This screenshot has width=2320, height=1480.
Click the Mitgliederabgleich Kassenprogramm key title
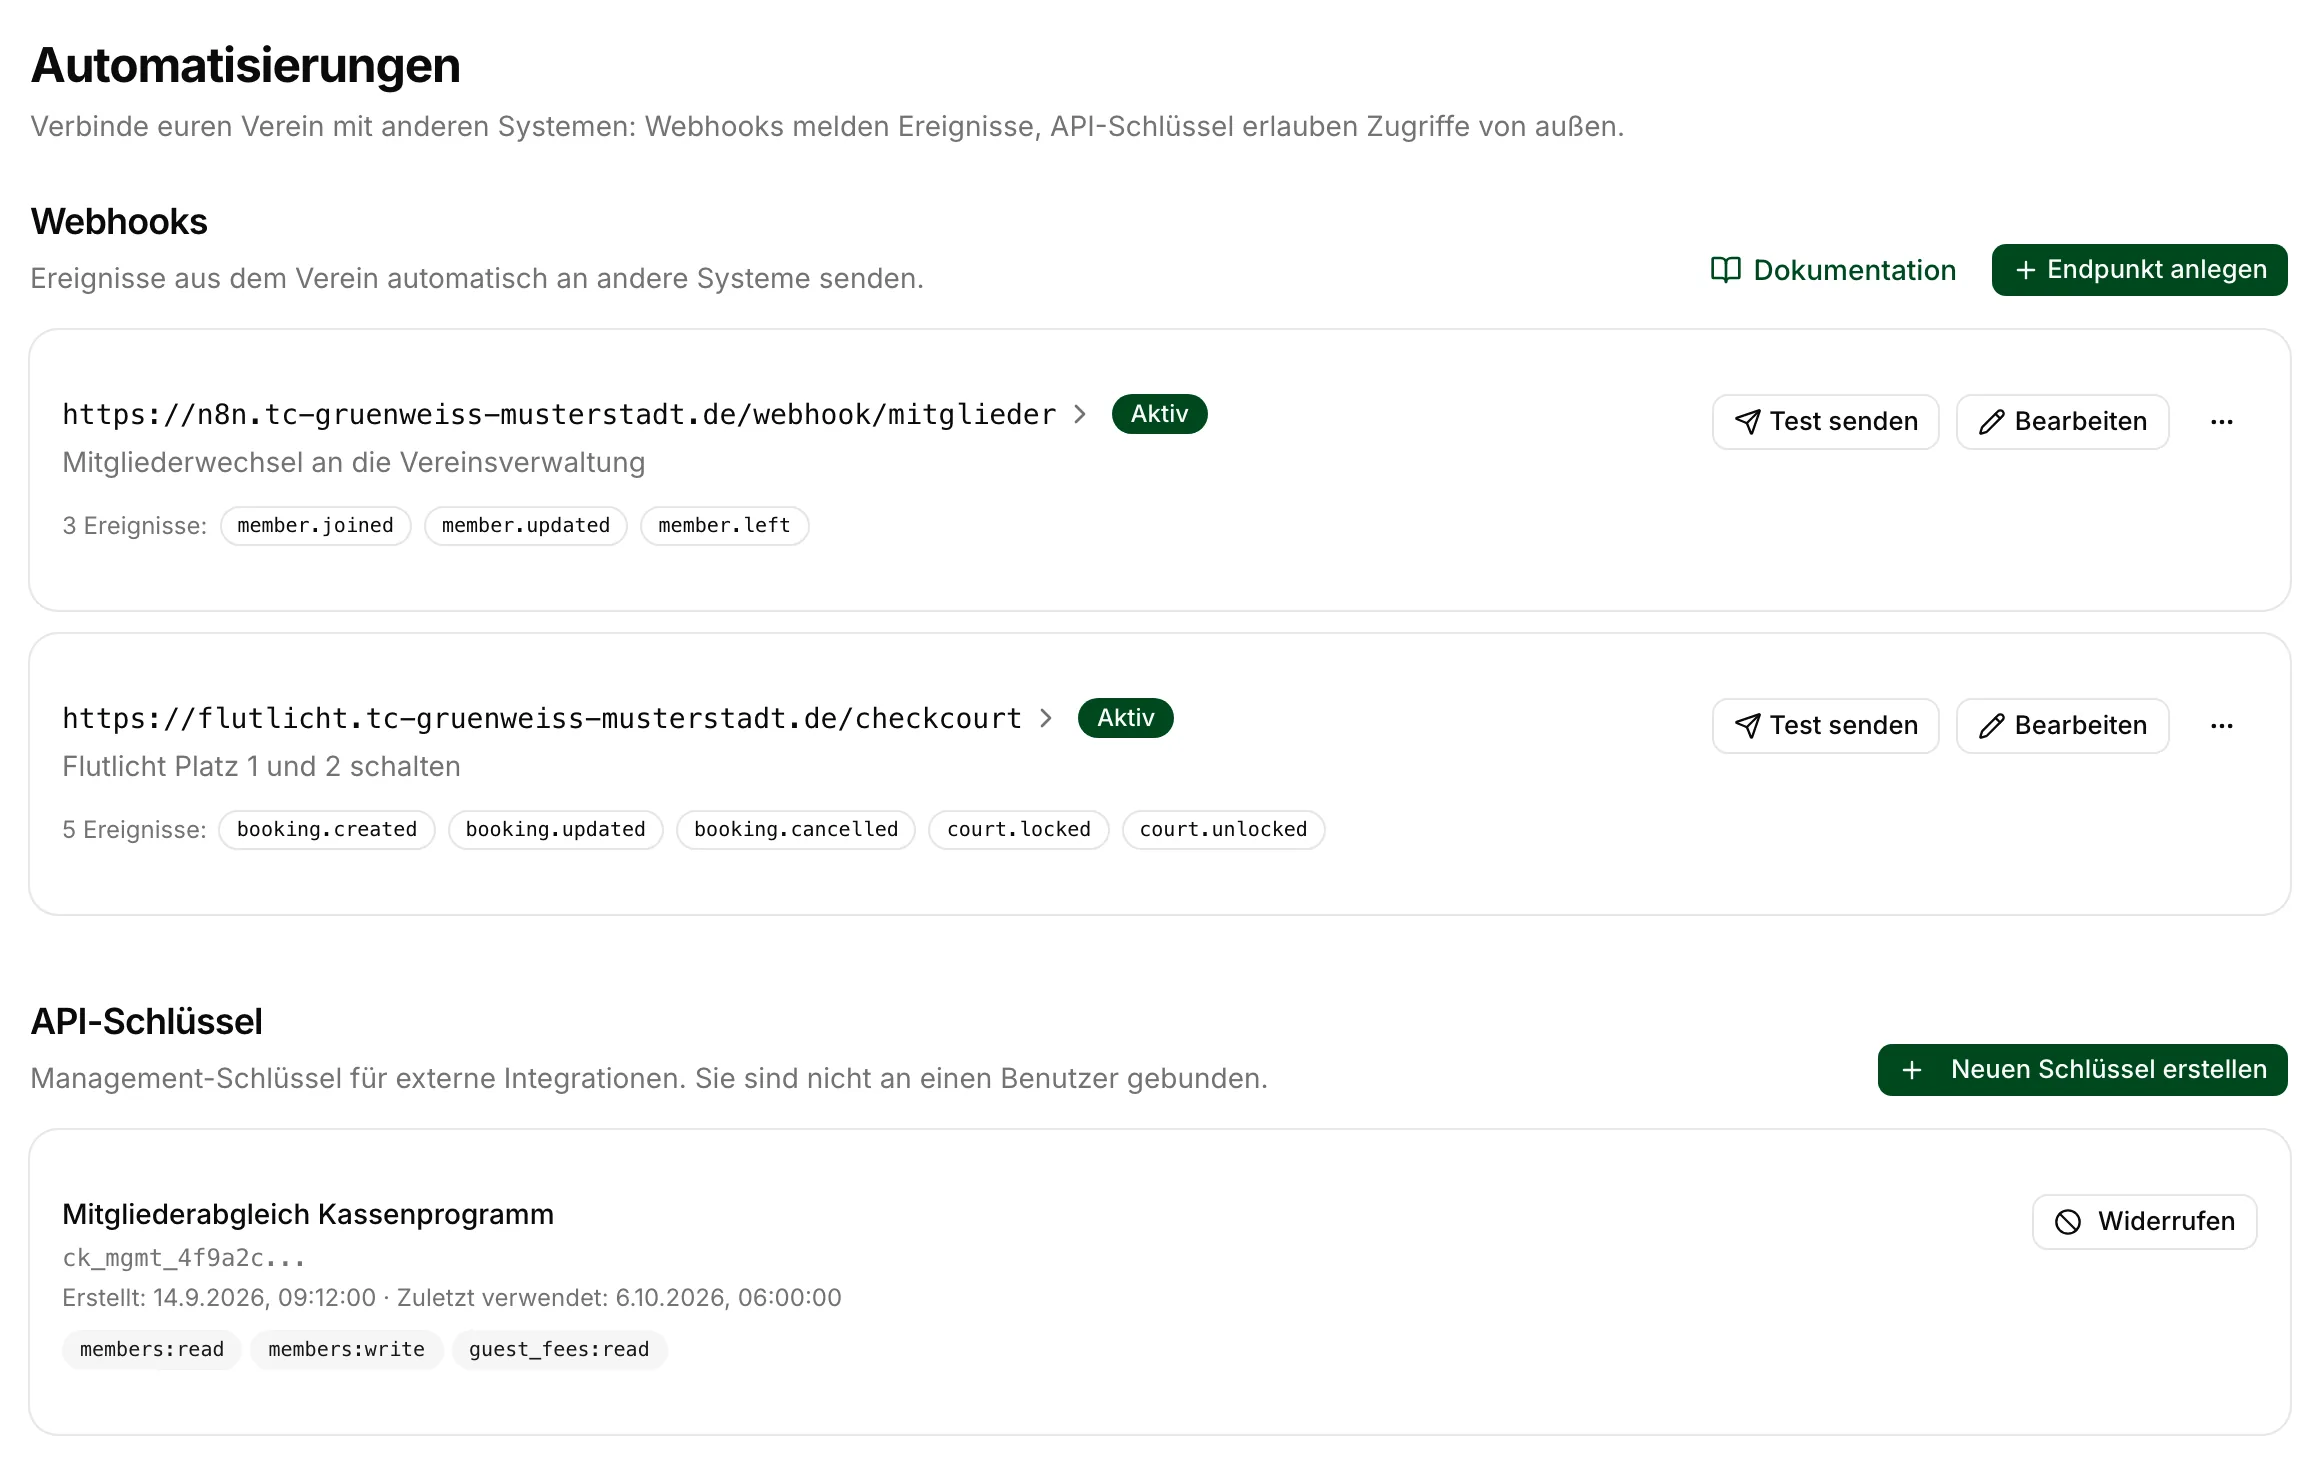pyautogui.click(x=308, y=1214)
